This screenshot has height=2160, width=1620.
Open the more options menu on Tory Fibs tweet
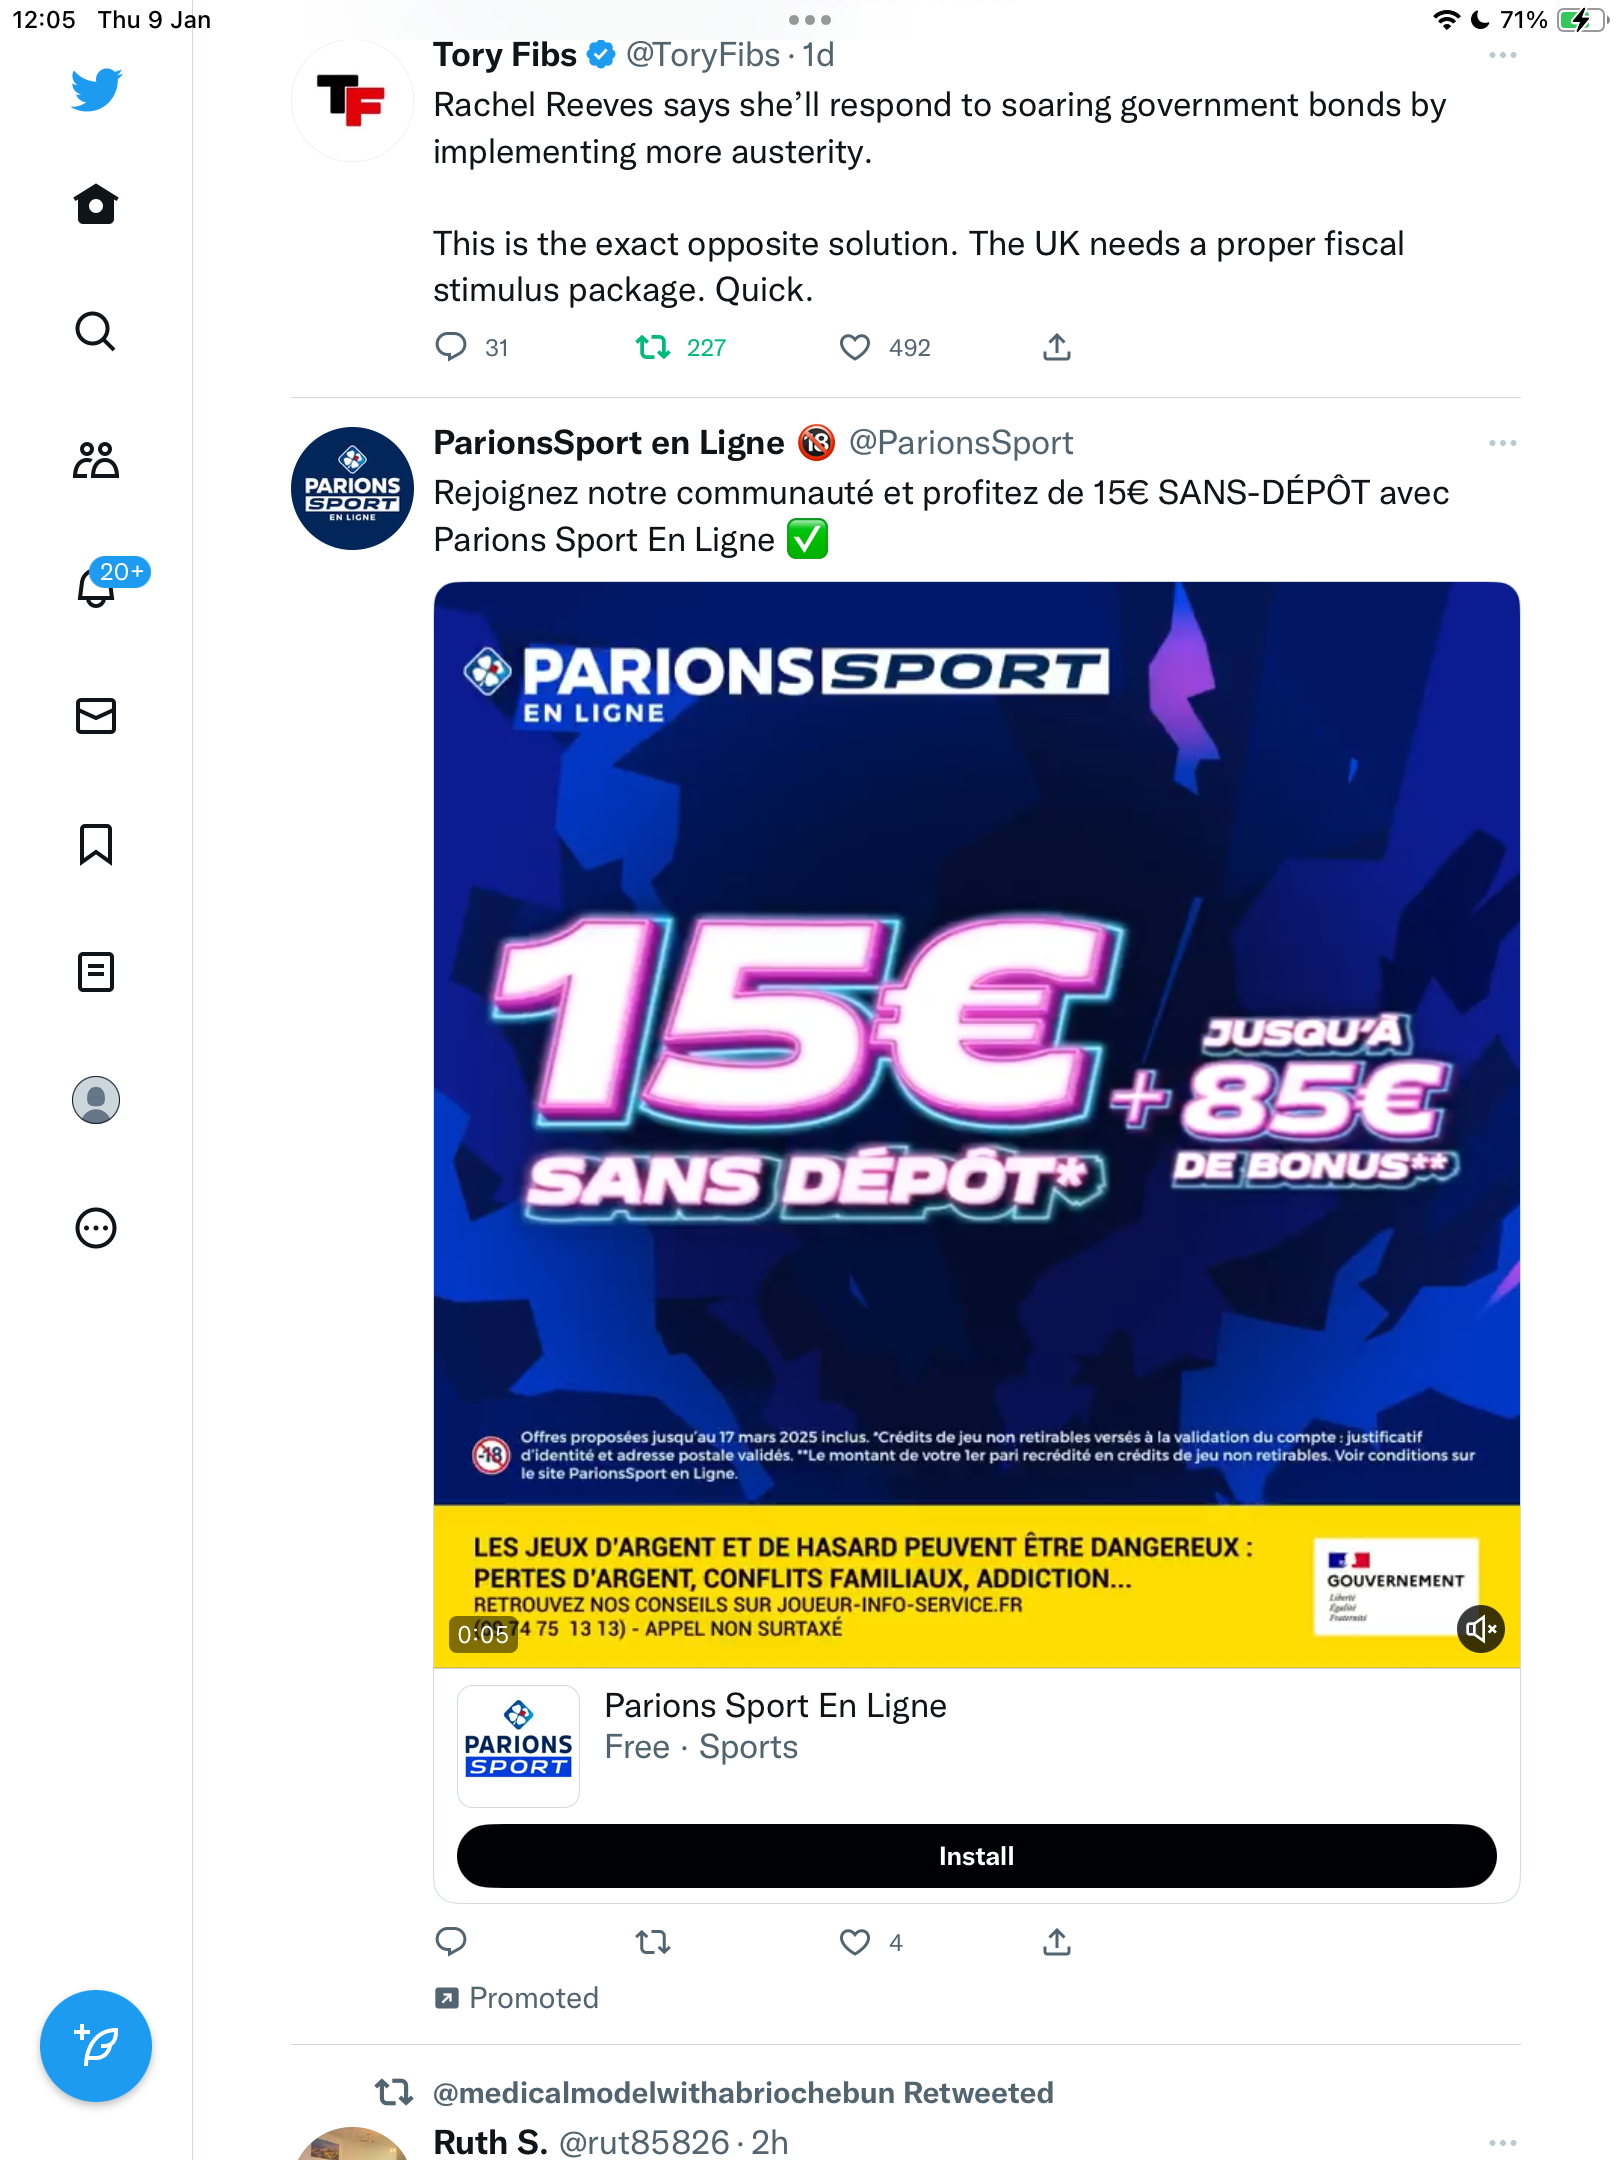click(1502, 56)
